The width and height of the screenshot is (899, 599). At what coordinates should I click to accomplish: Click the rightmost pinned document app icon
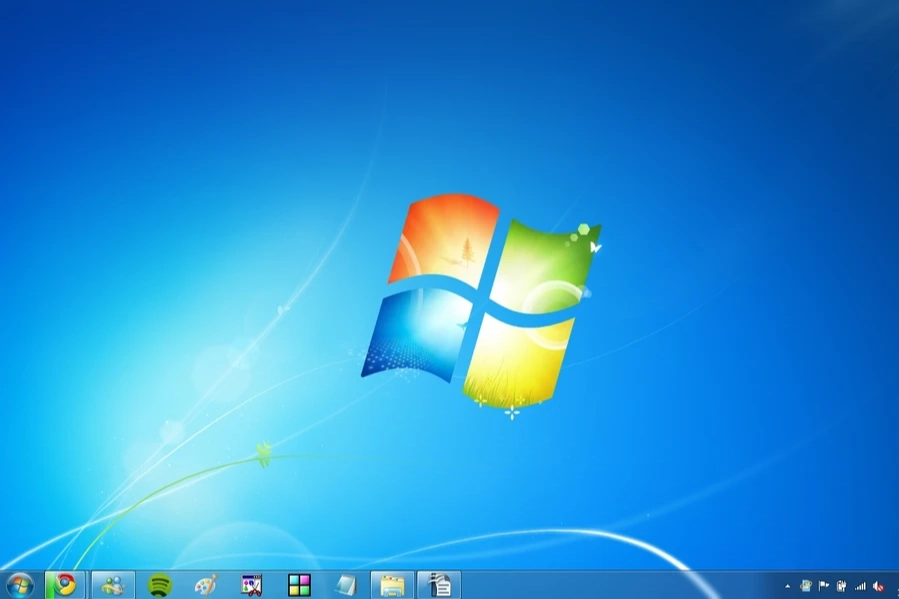[x=439, y=585]
